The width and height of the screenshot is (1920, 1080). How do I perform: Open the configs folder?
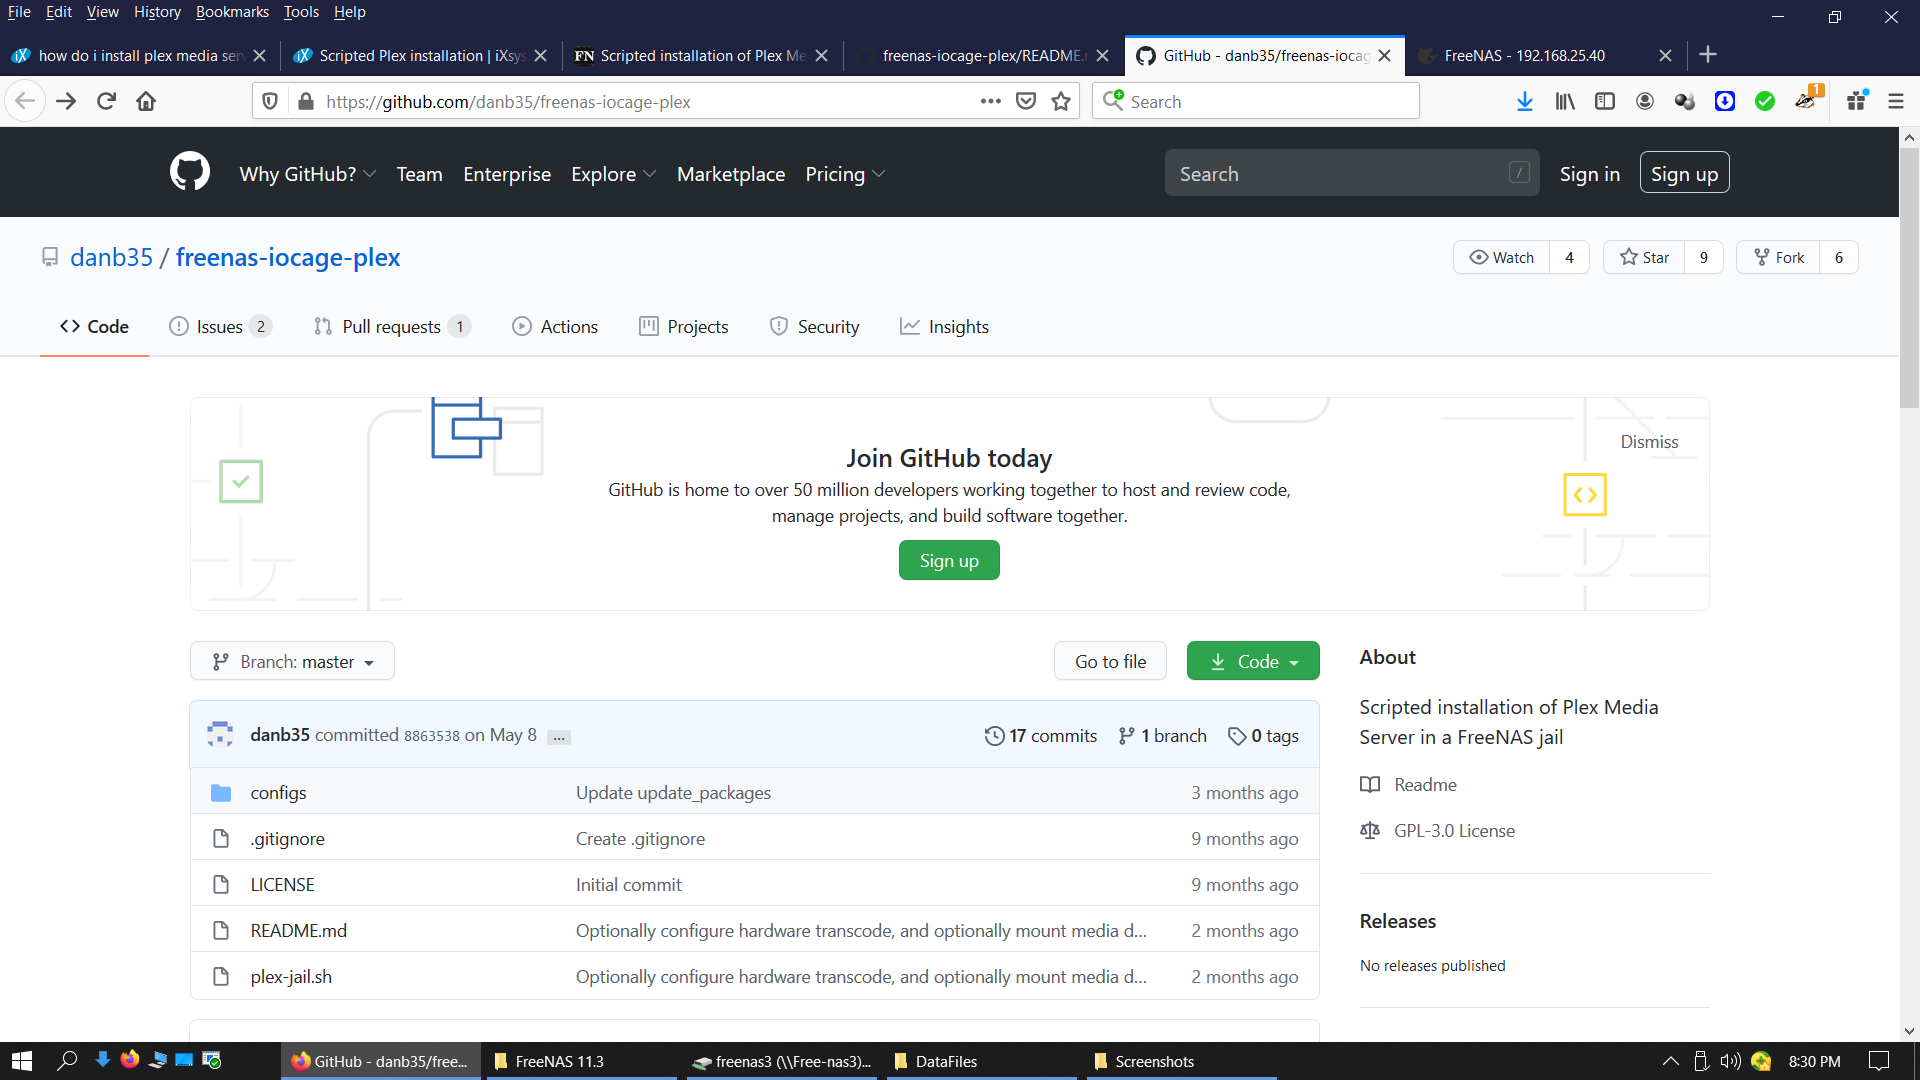point(279,793)
